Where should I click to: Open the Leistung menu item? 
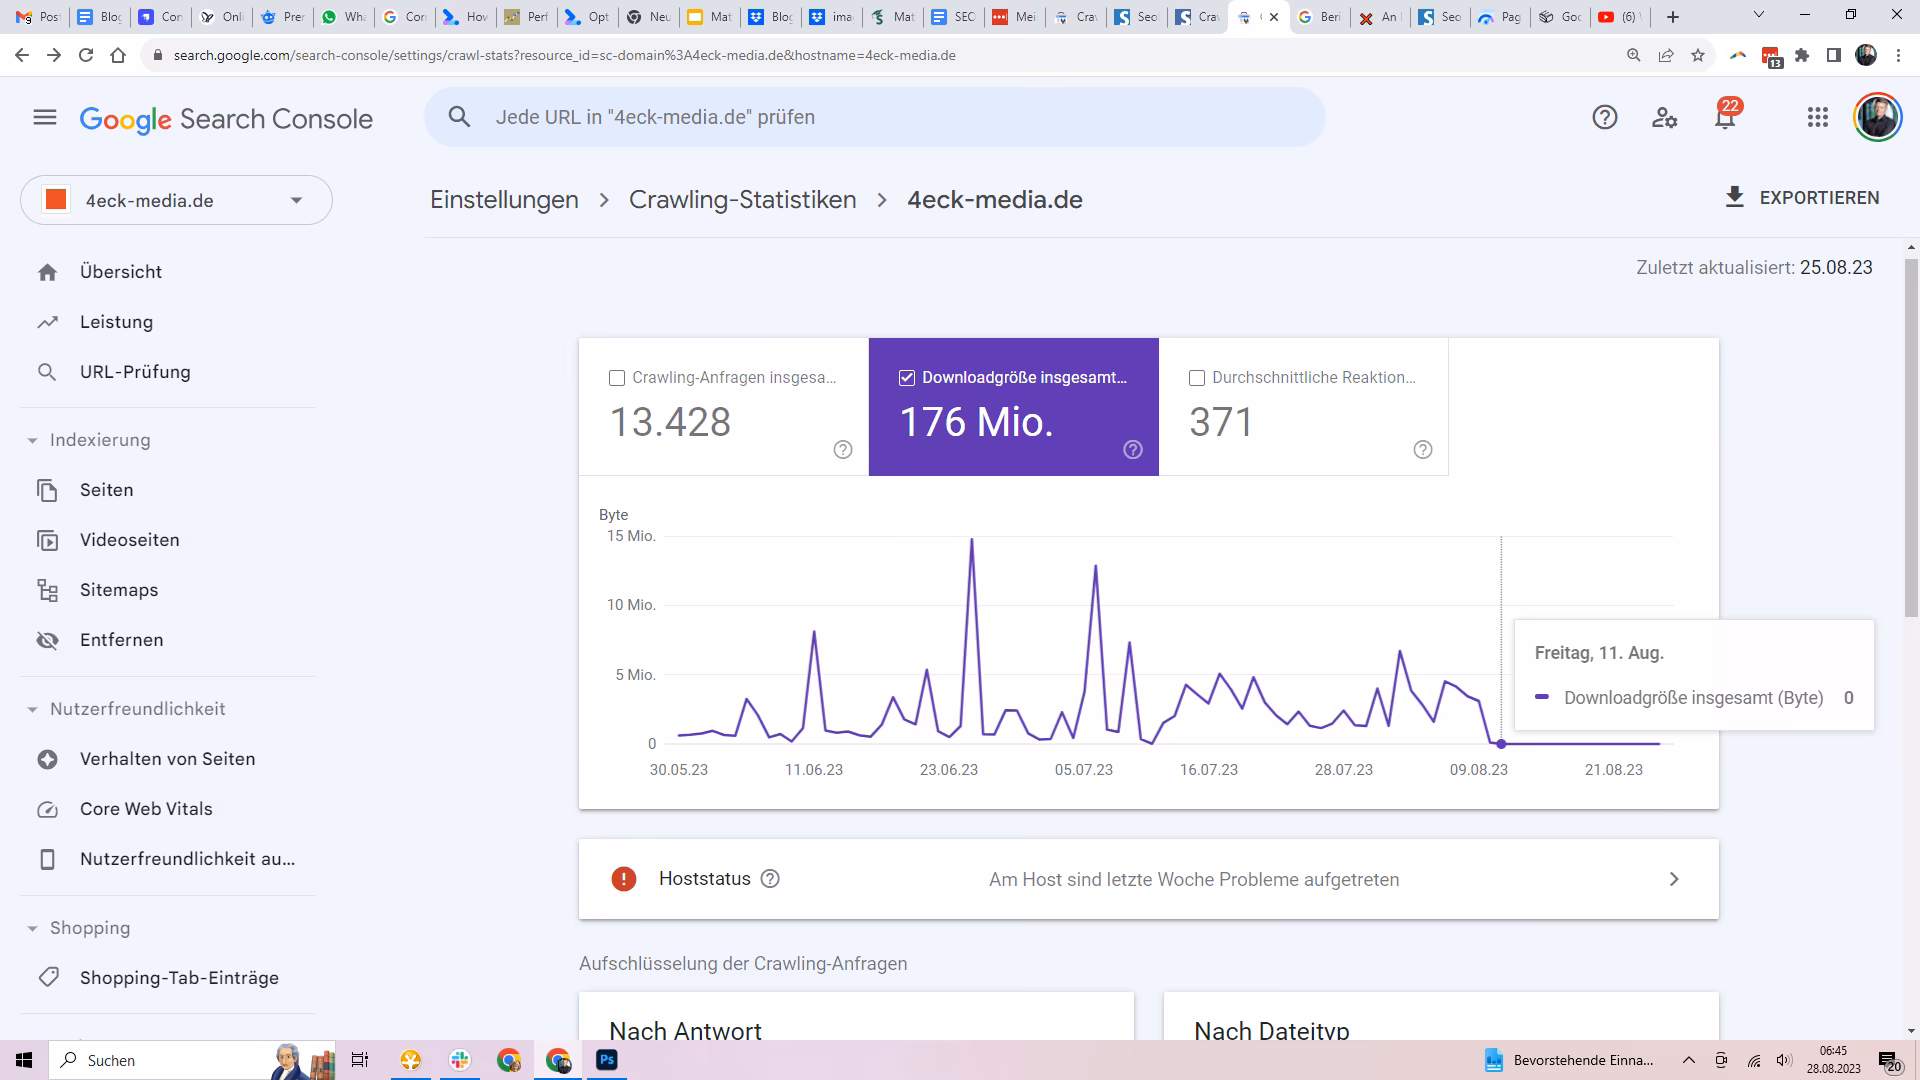click(x=116, y=322)
